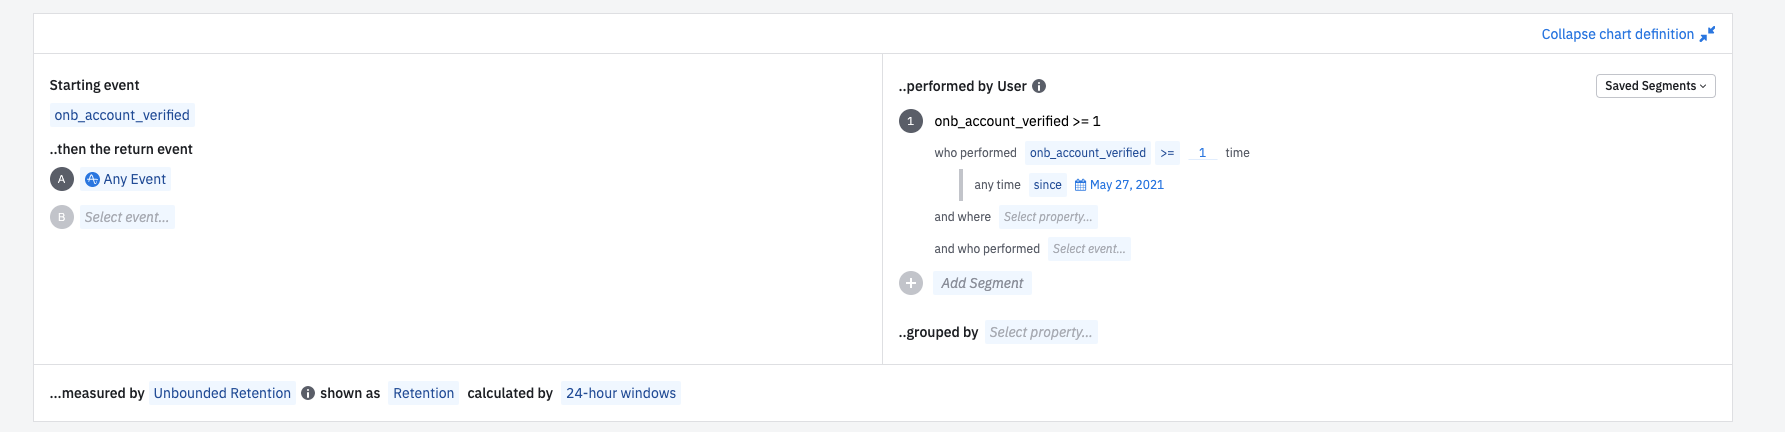
Task: Click info icon next to 'performed by User'
Action: (x=1039, y=86)
